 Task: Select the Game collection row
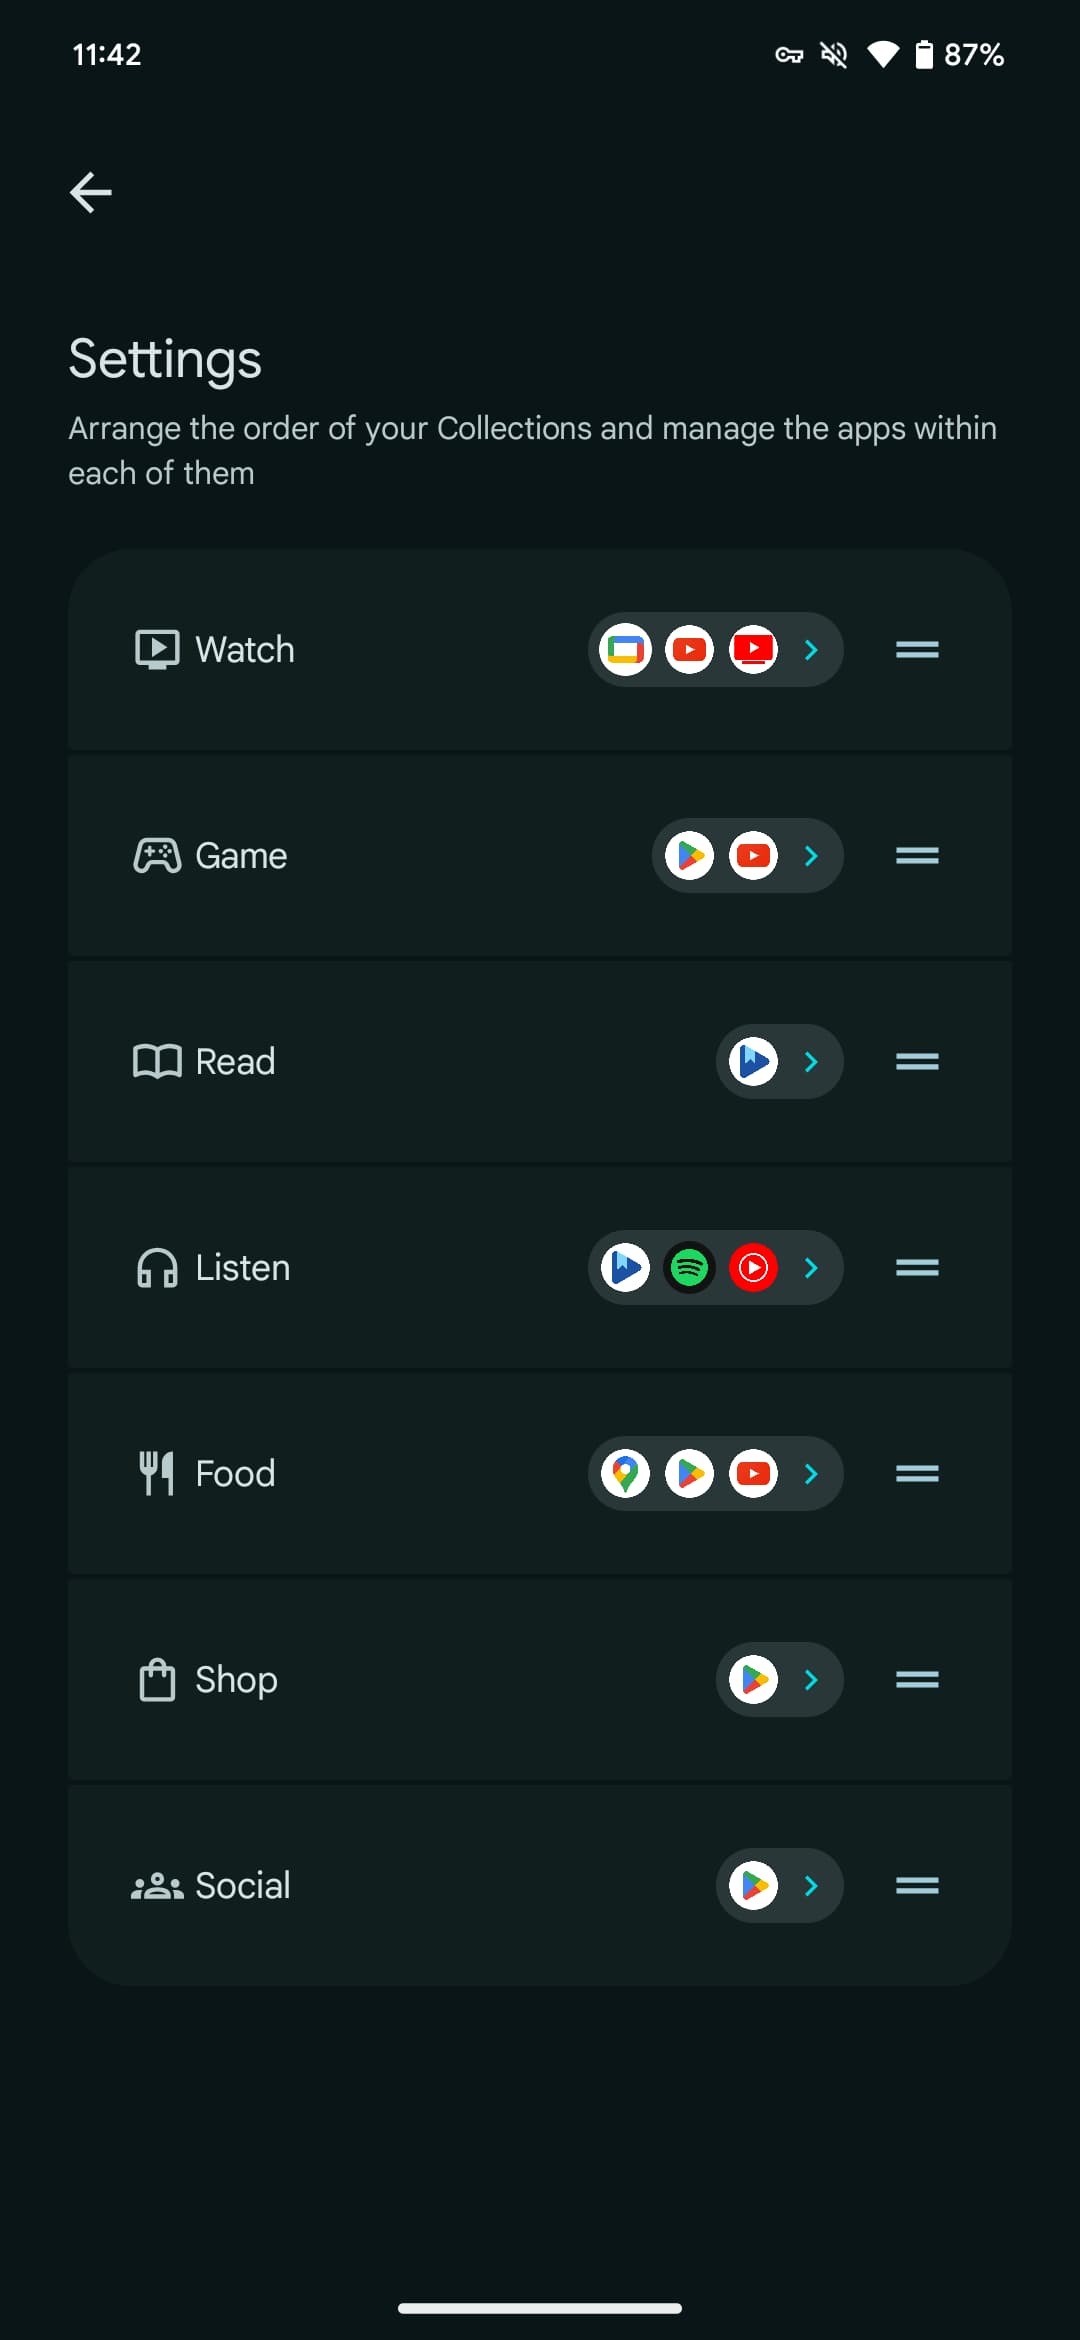point(540,856)
